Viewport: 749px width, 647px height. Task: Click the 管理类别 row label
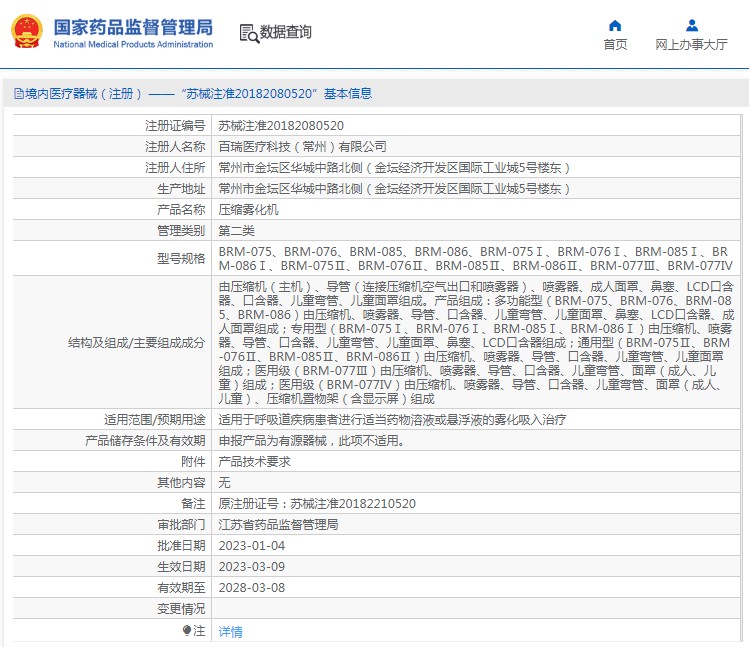click(181, 231)
